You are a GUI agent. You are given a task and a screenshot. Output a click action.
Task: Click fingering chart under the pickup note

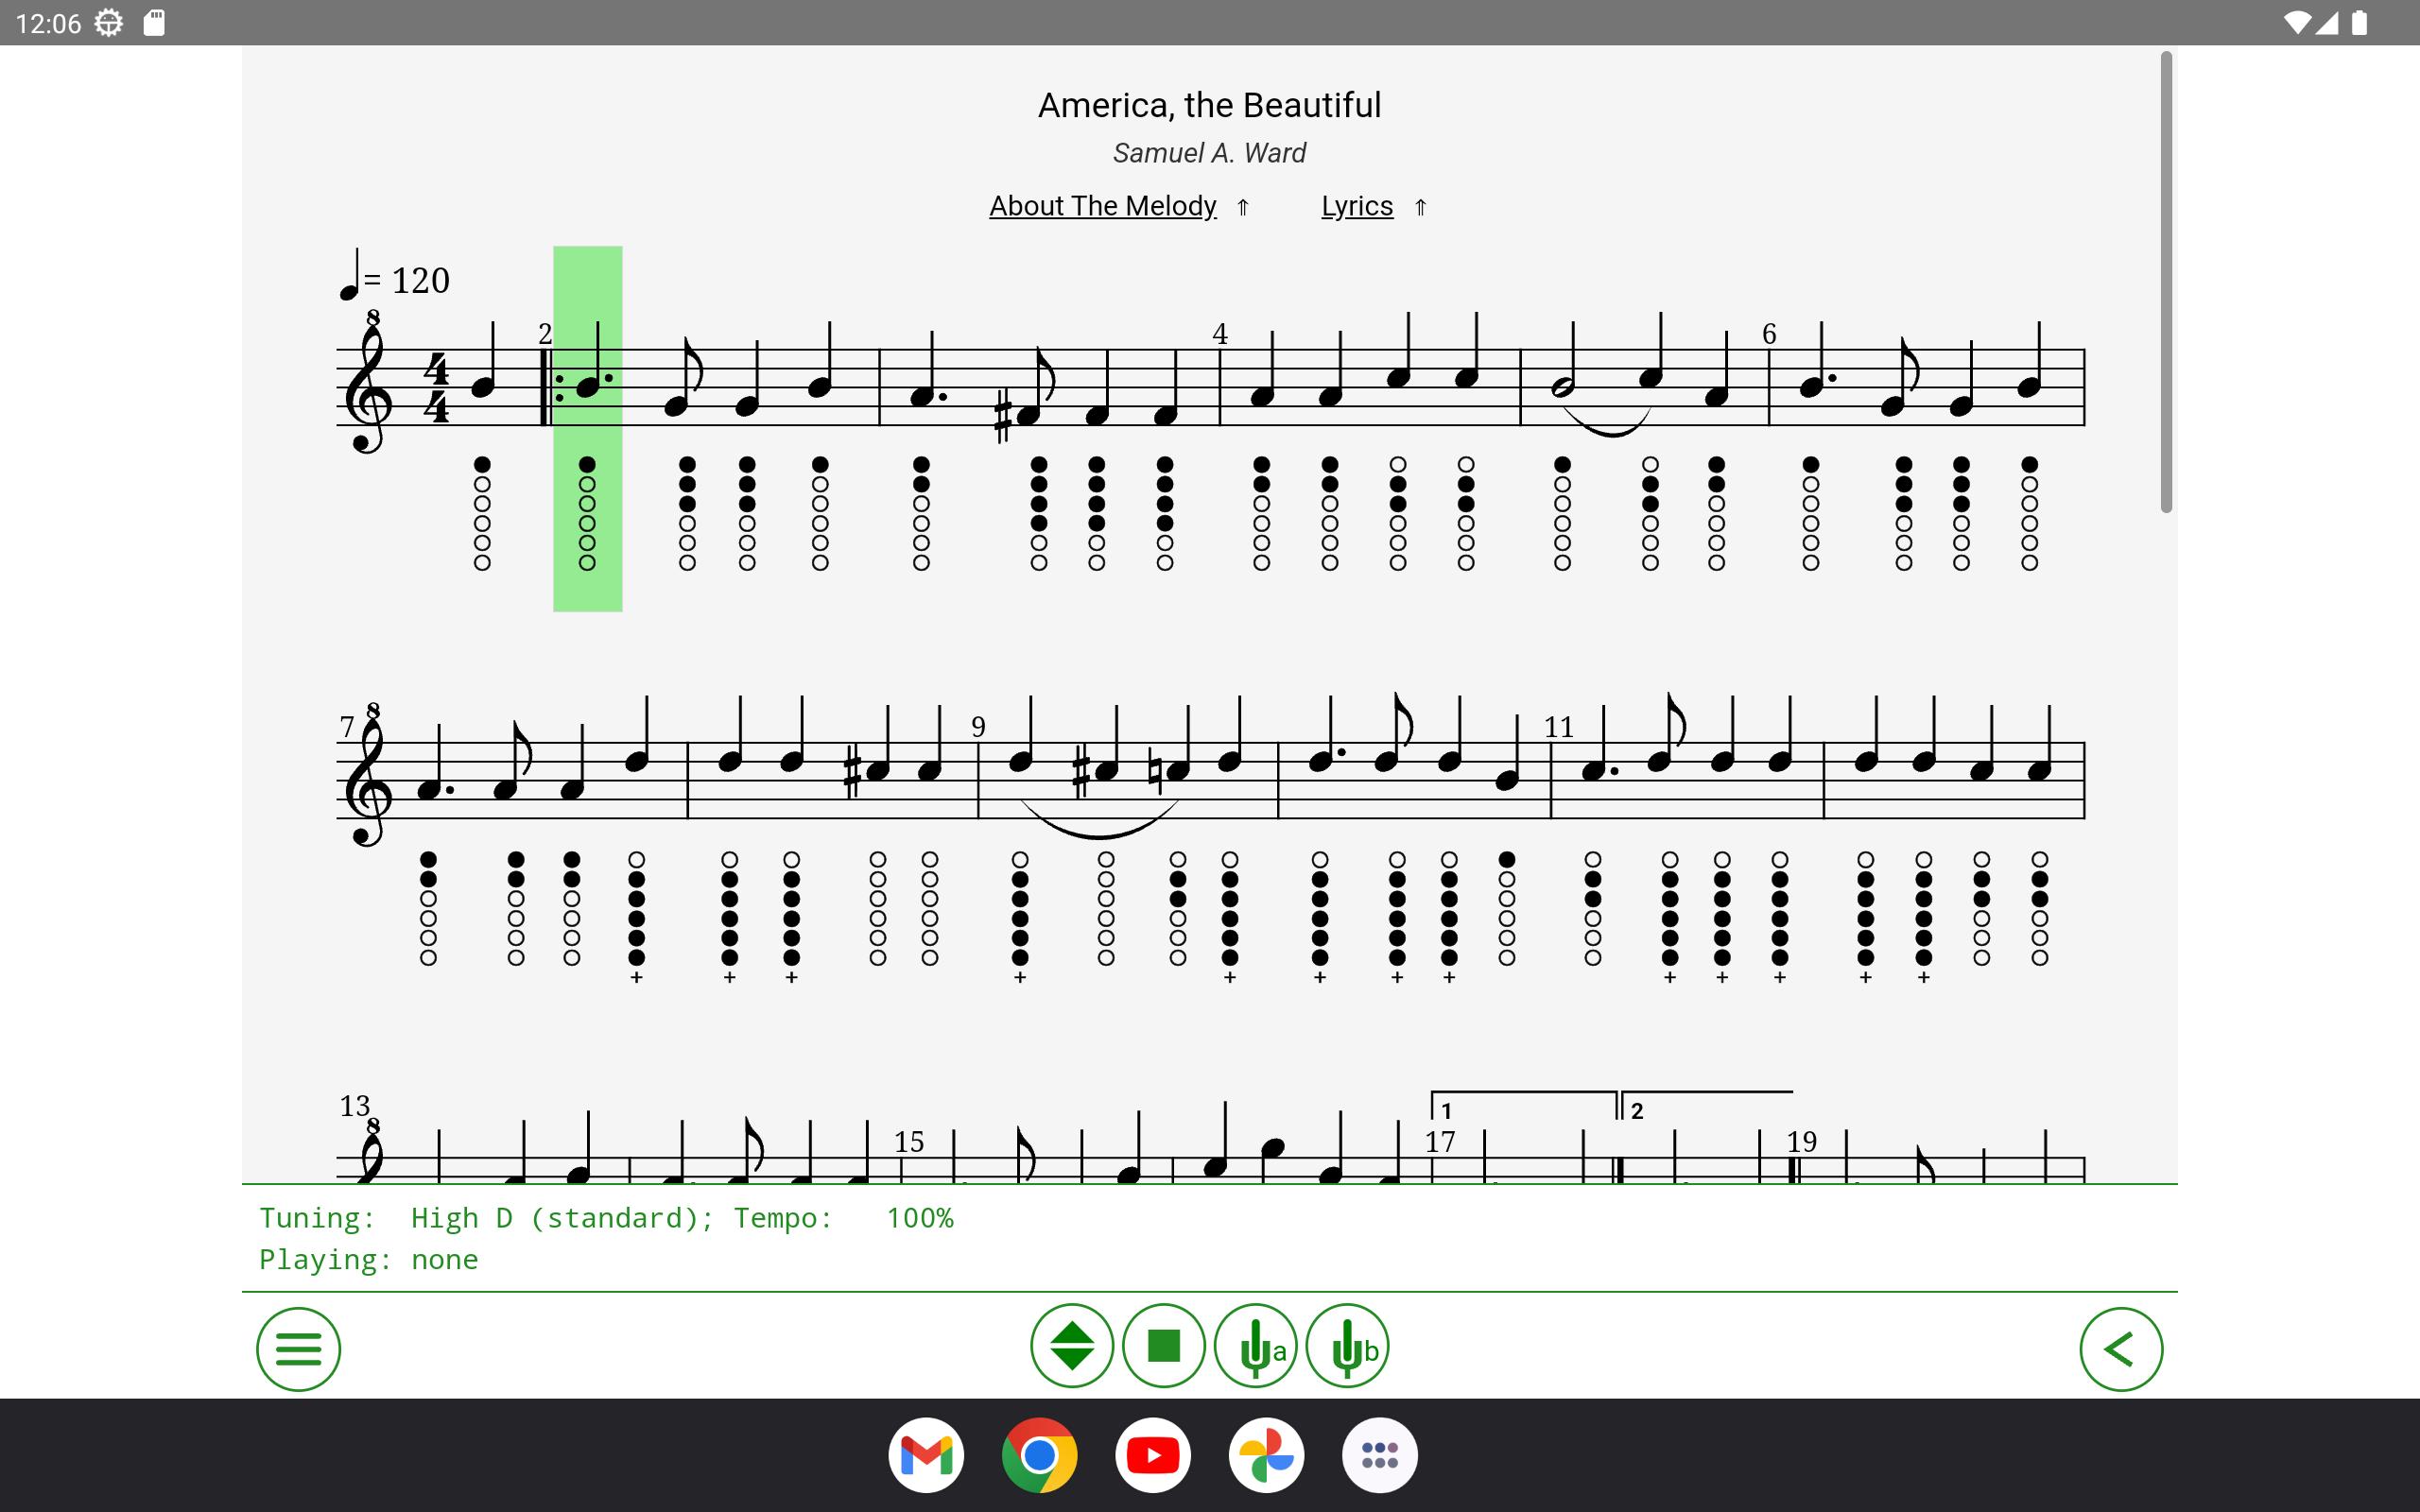coord(482,514)
